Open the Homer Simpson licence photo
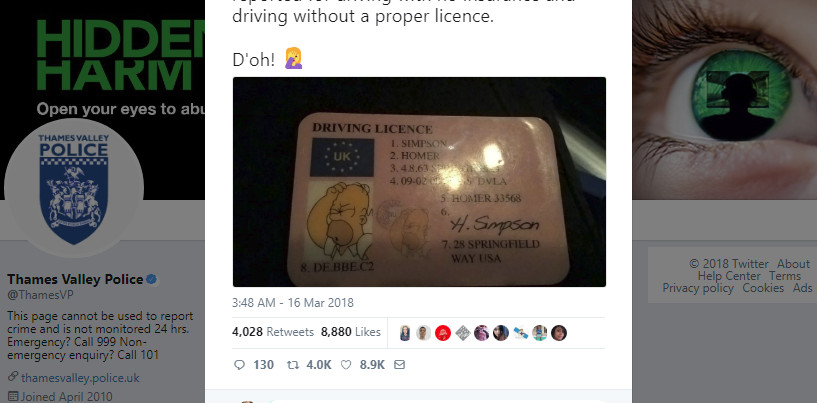The width and height of the screenshot is (817, 403). pos(419,182)
